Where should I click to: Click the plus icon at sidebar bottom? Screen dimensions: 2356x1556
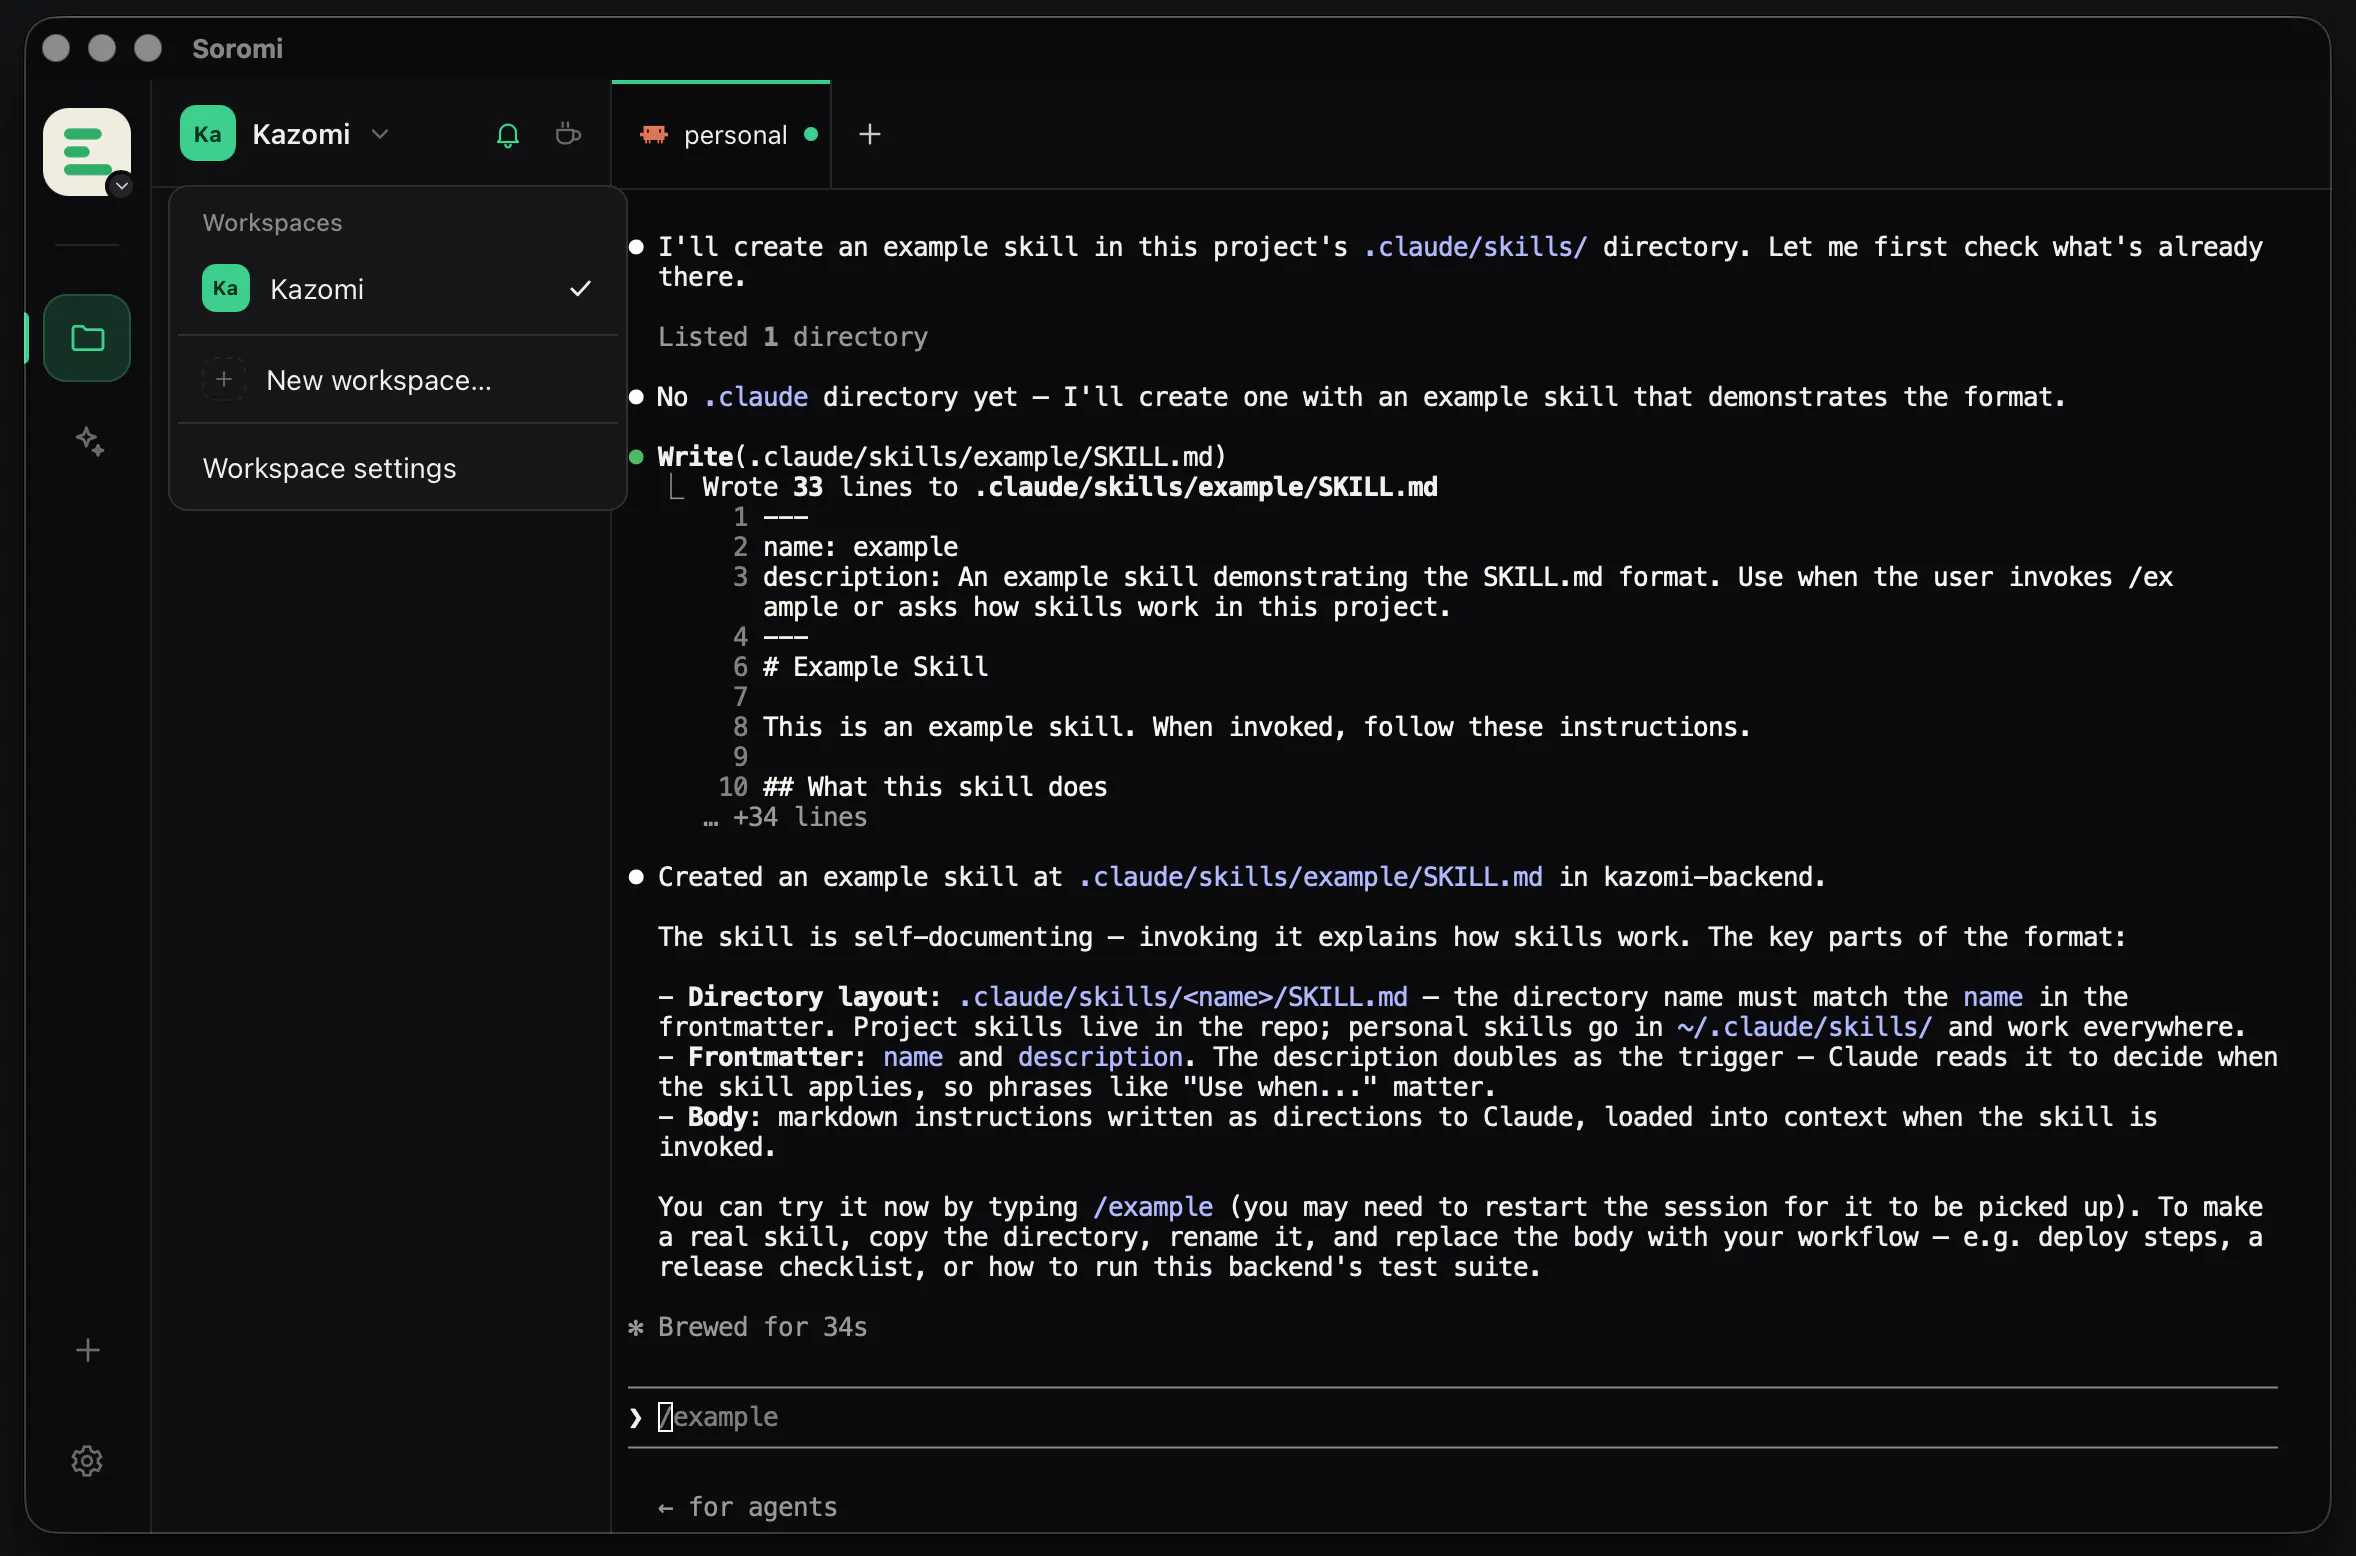coord(88,1350)
